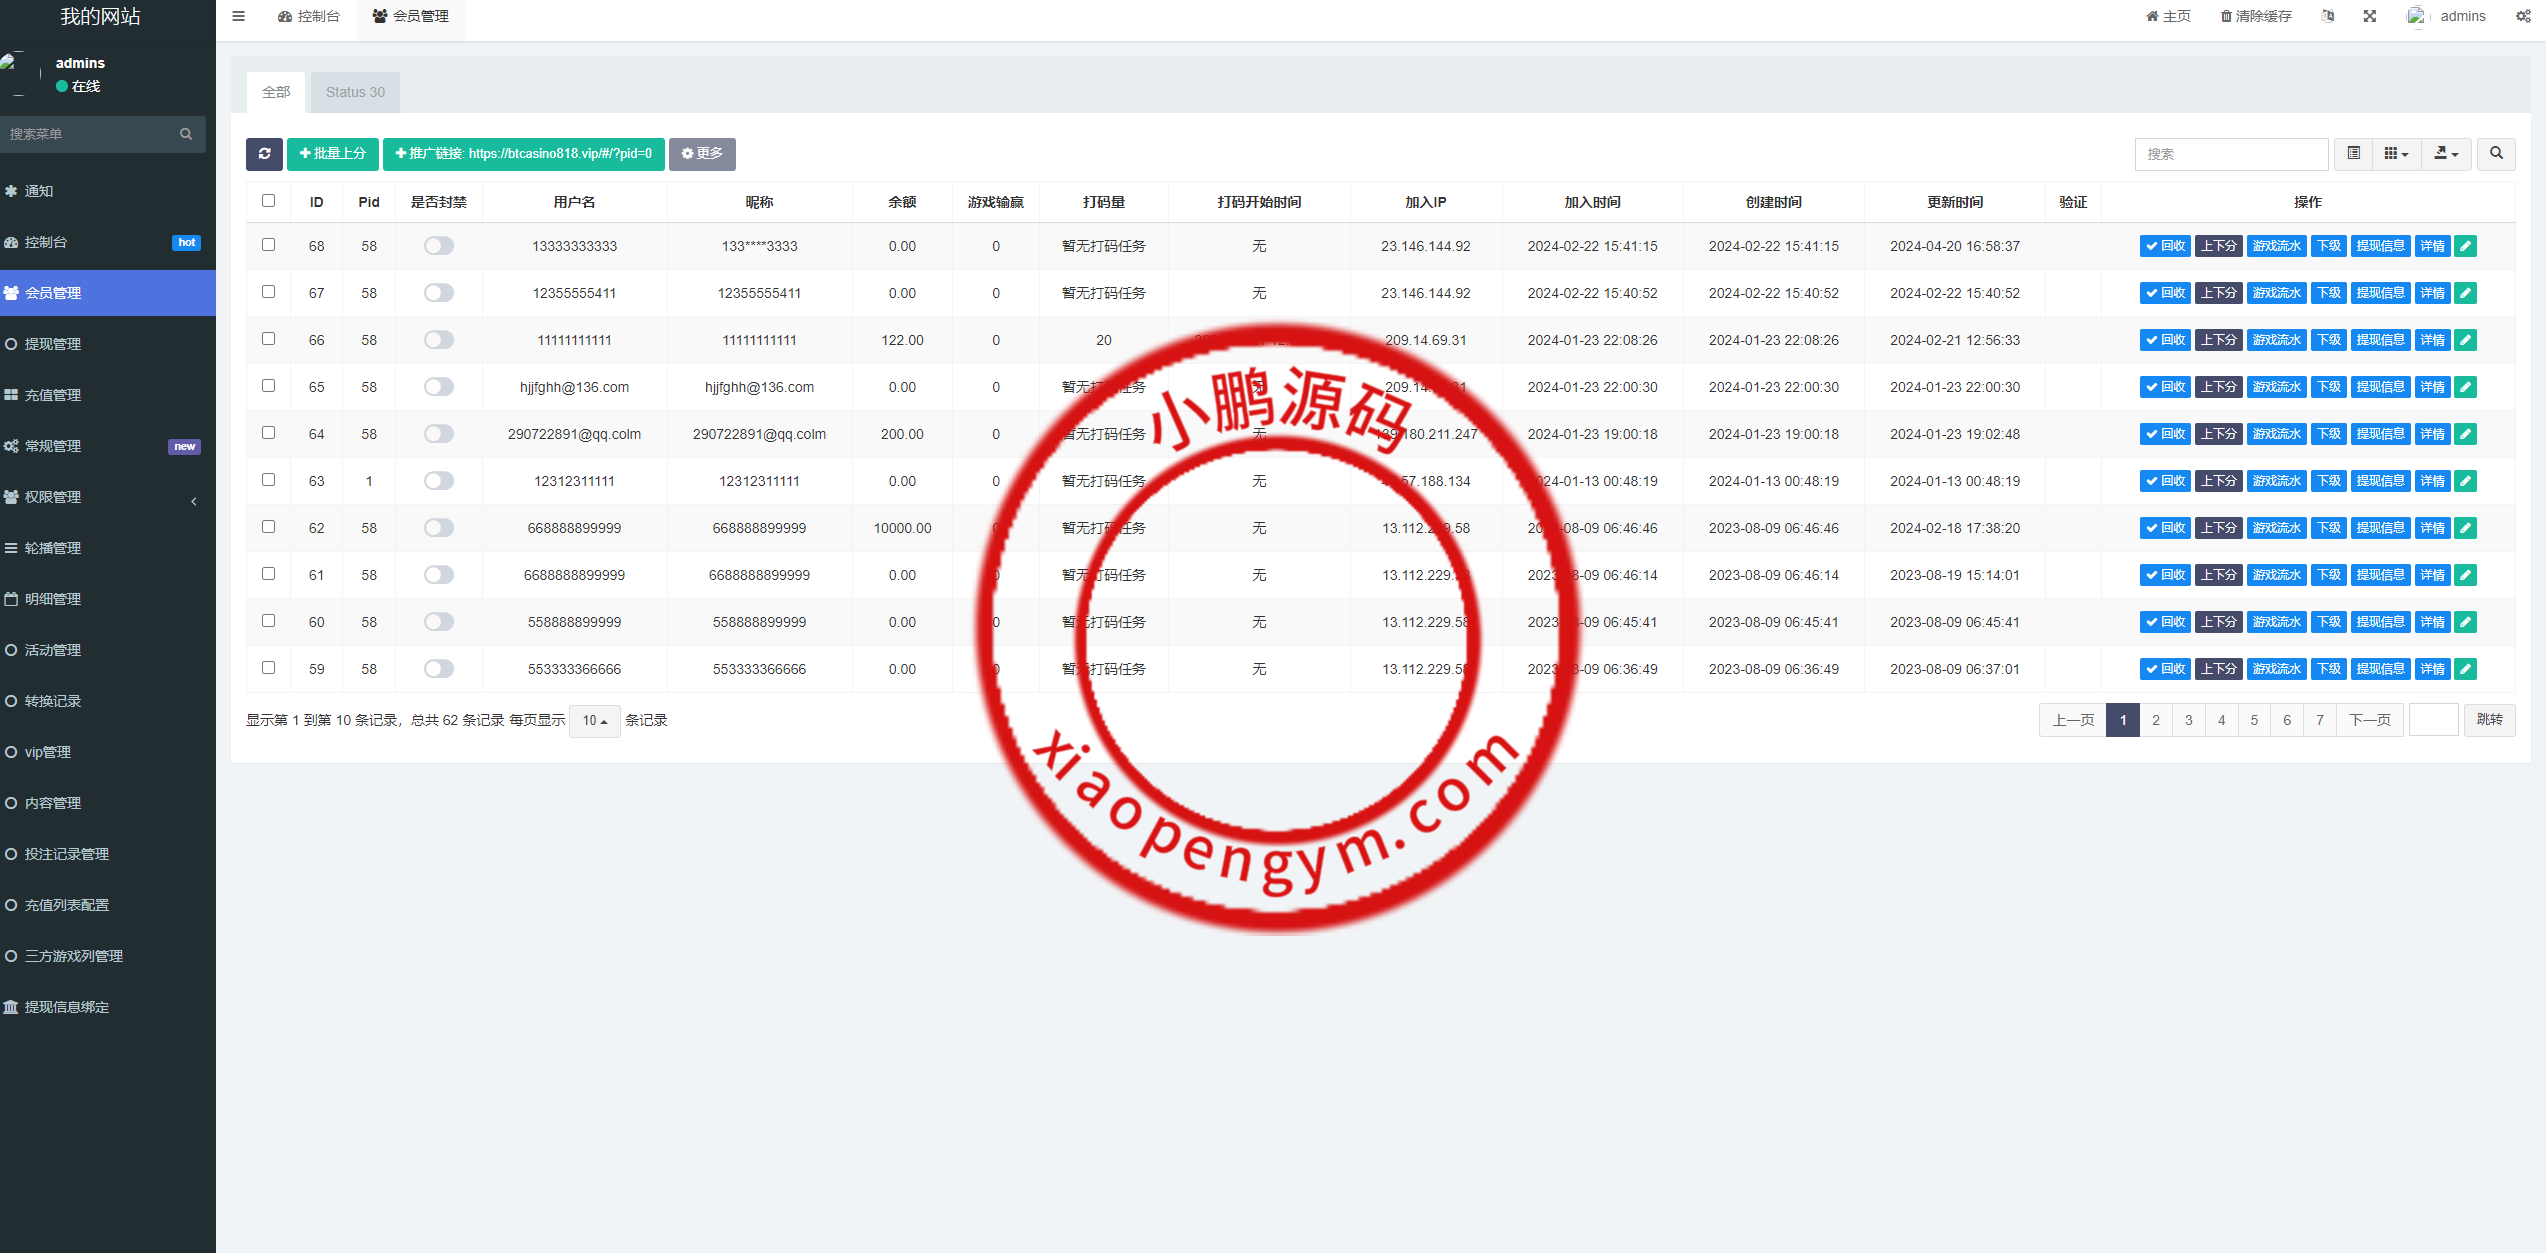Click 游戏流水 button for user 67
Screen dimensions: 2546x1253
pos(2276,293)
